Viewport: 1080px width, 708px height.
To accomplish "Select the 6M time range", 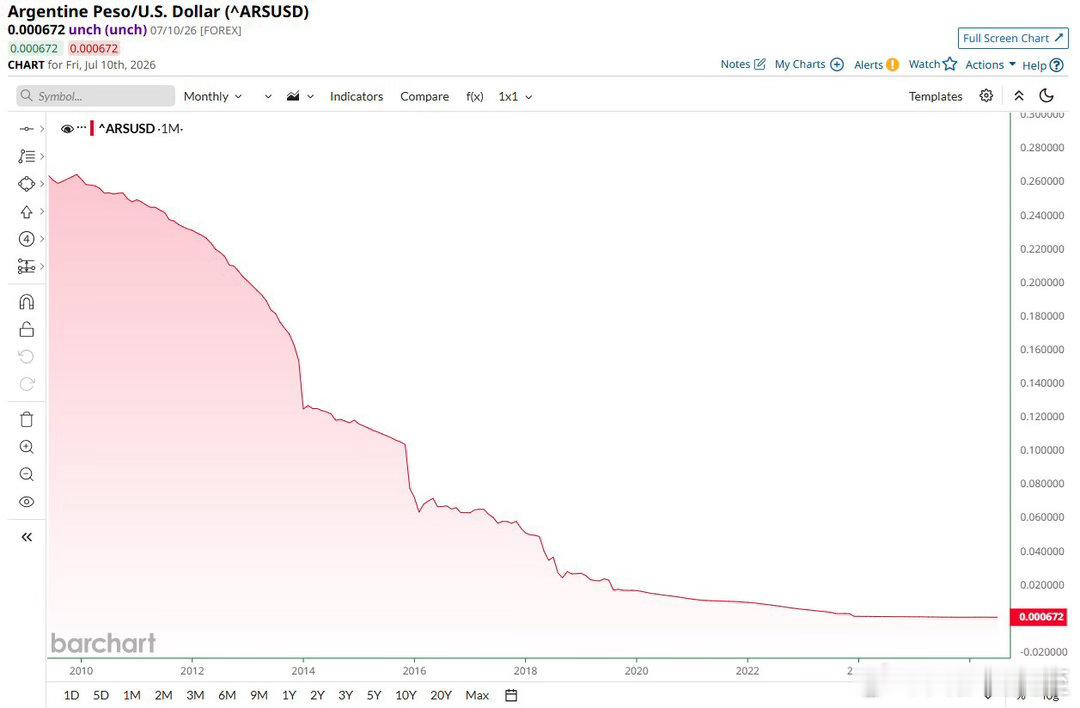I will 227,696.
